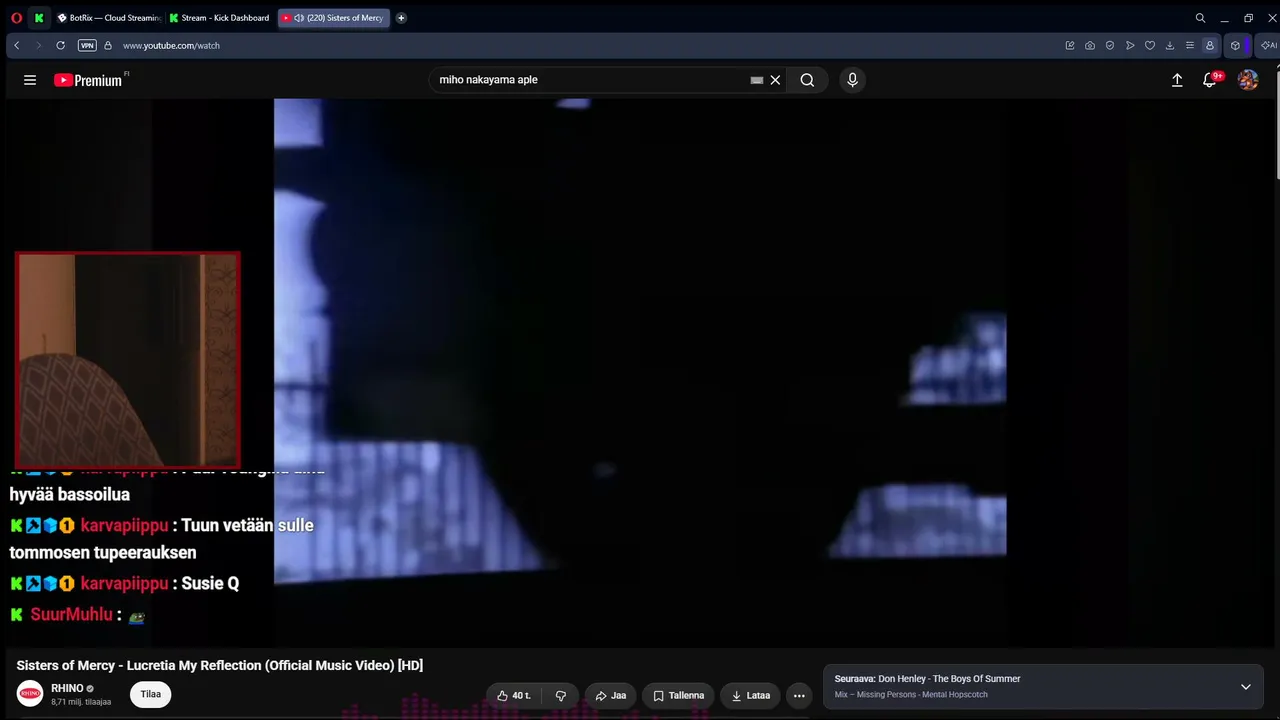
Task: Open the browser downloads panel
Action: pos(1170,45)
